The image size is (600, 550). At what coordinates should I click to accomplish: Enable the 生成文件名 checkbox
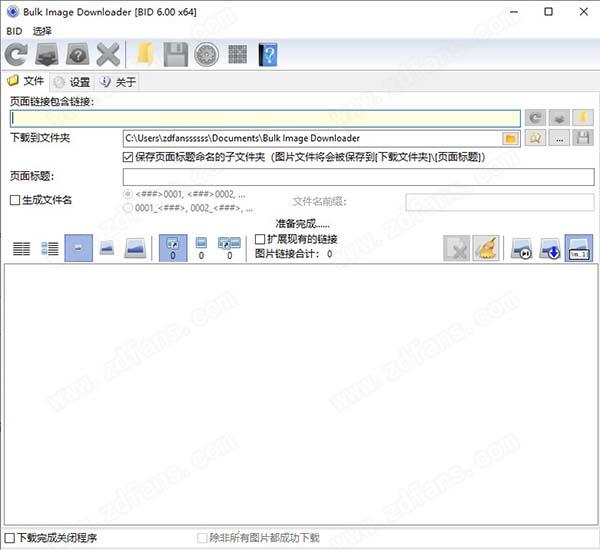pyautogui.click(x=15, y=200)
